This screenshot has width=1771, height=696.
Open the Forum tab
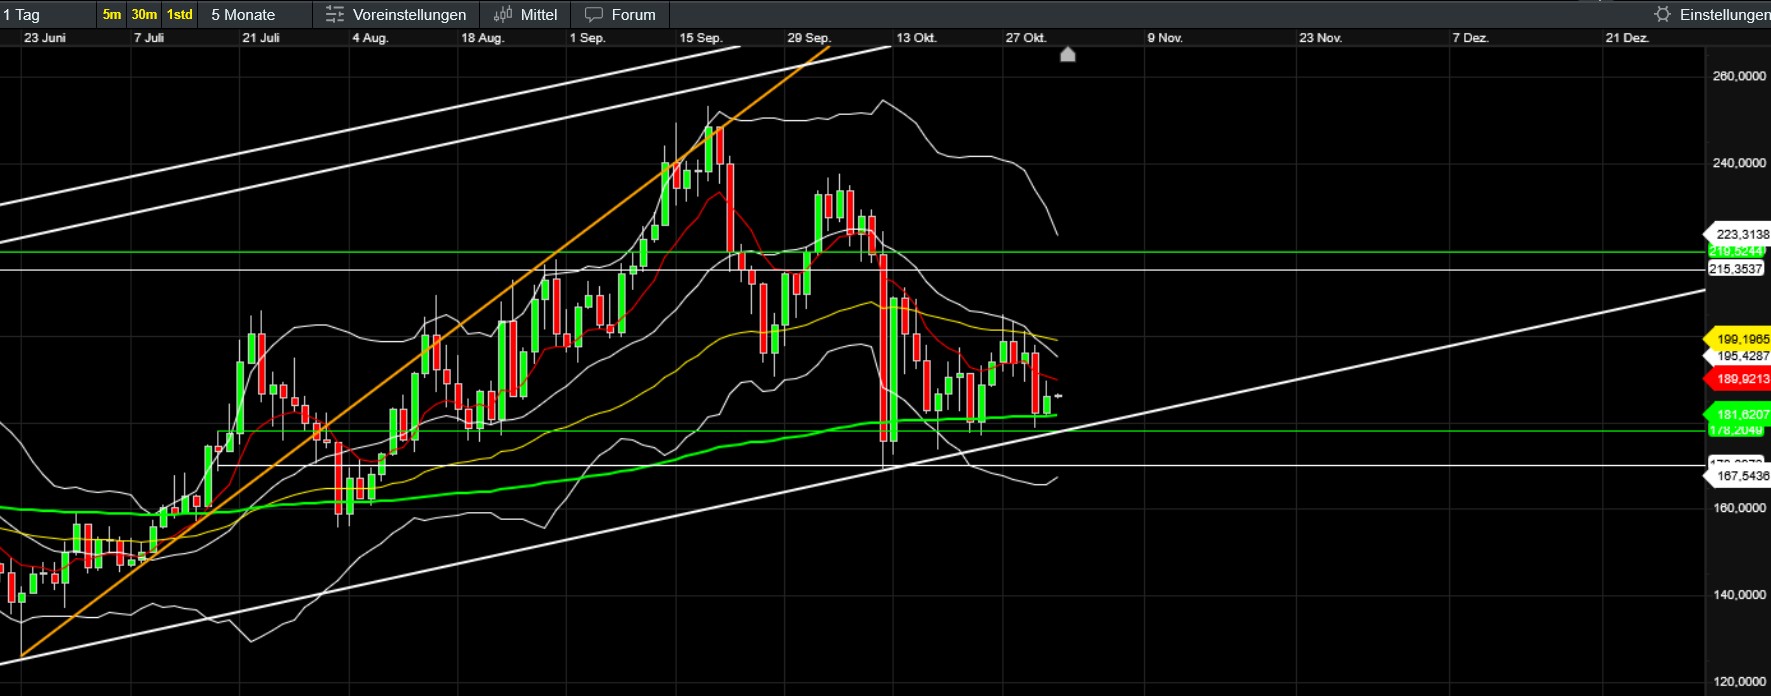pyautogui.click(x=633, y=15)
